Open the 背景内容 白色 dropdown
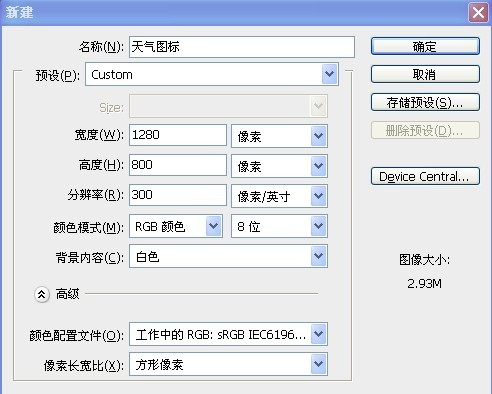 tap(228, 256)
